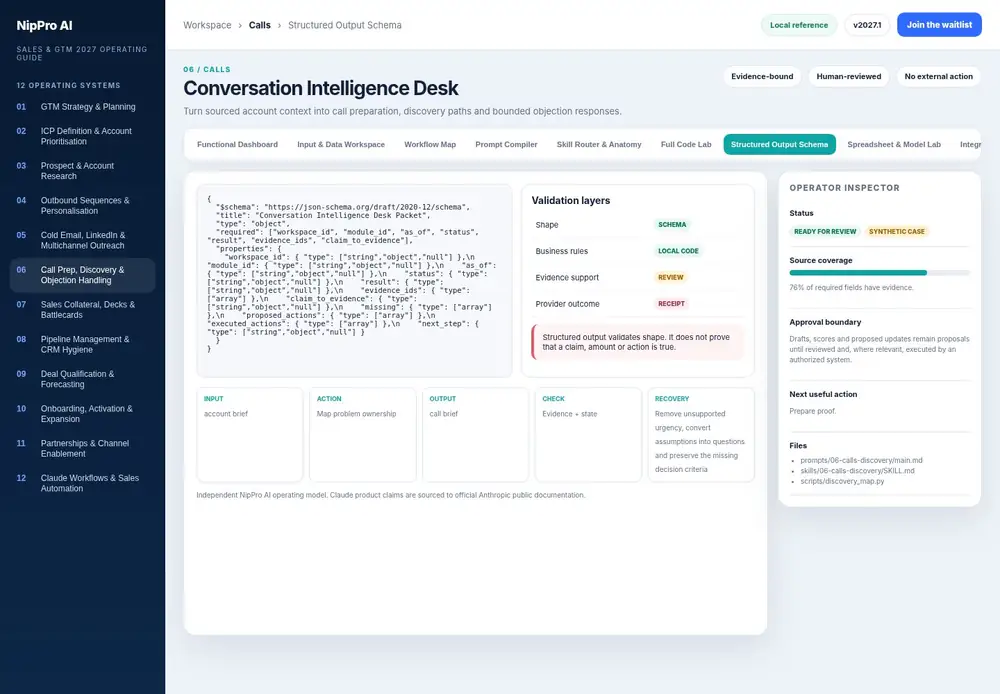Go to Workspace breadcrumb
This screenshot has height=694, width=1000.
point(207,25)
